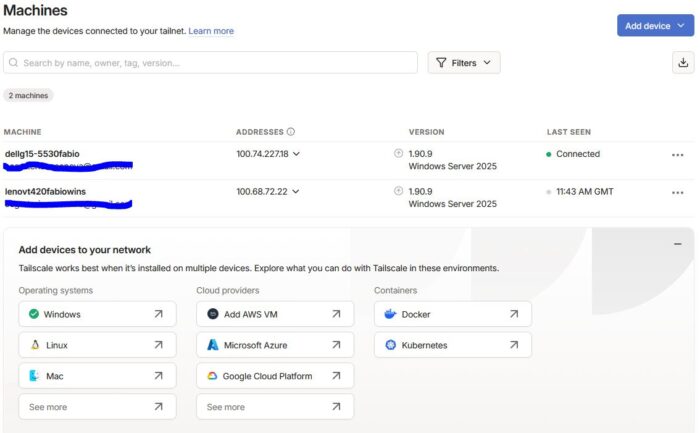The height and width of the screenshot is (433, 700).
Task: Open the Google Cloud Platform card
Action: [275, 375]
